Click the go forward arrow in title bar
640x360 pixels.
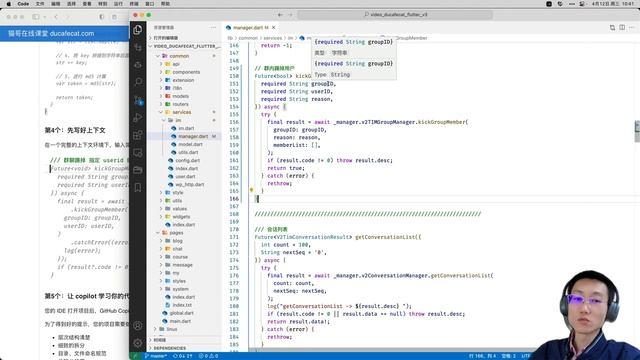click(x=291, y=15)
